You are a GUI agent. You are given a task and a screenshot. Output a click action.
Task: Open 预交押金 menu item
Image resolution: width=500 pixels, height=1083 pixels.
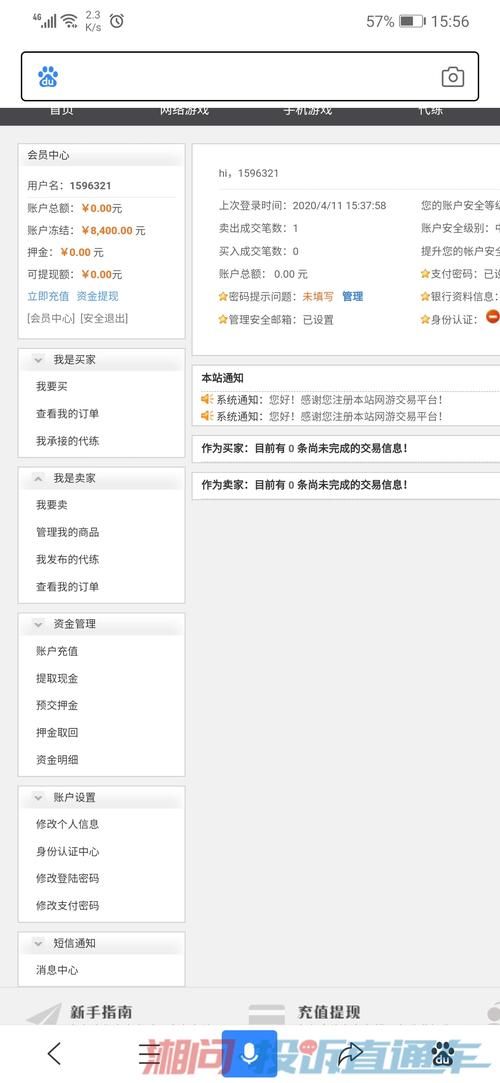pos(57,705)
